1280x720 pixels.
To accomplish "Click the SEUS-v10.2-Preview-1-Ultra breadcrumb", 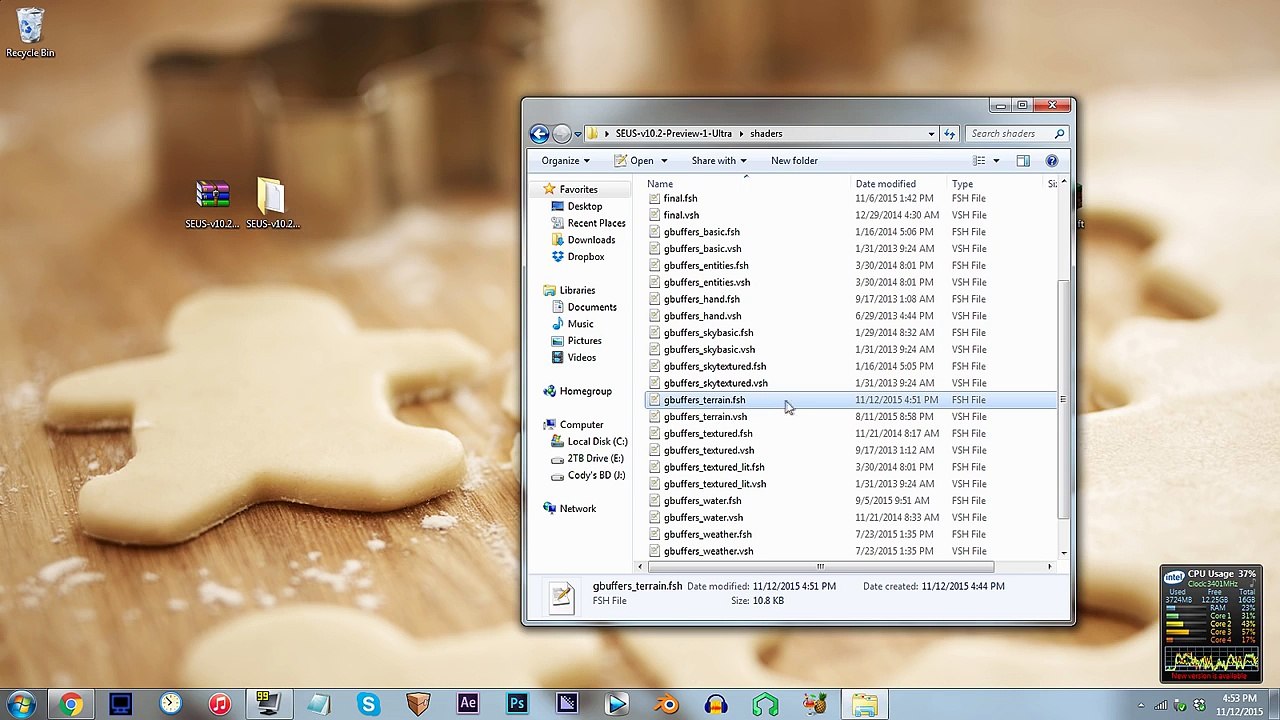I will (x=673, y=134).
